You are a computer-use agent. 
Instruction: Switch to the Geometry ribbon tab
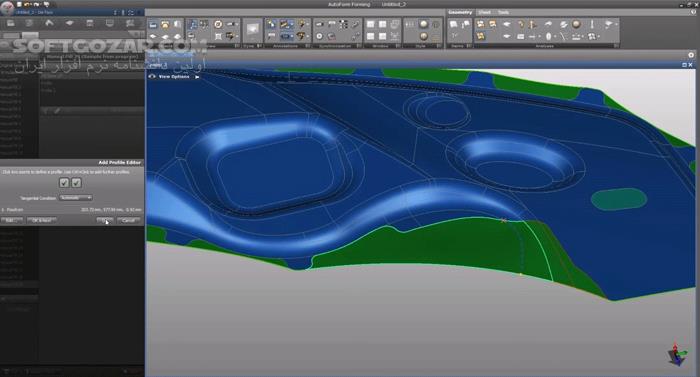tap(460, 13)
